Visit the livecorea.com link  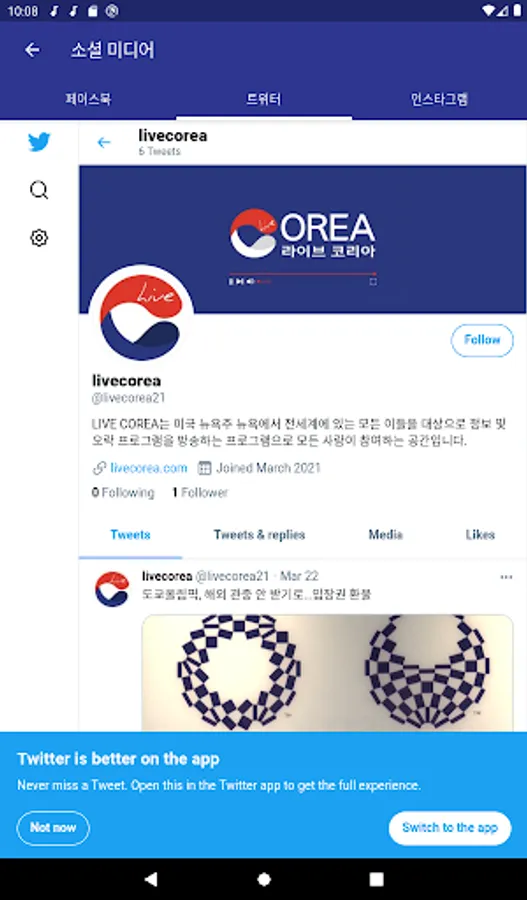(x=149, y=468)
